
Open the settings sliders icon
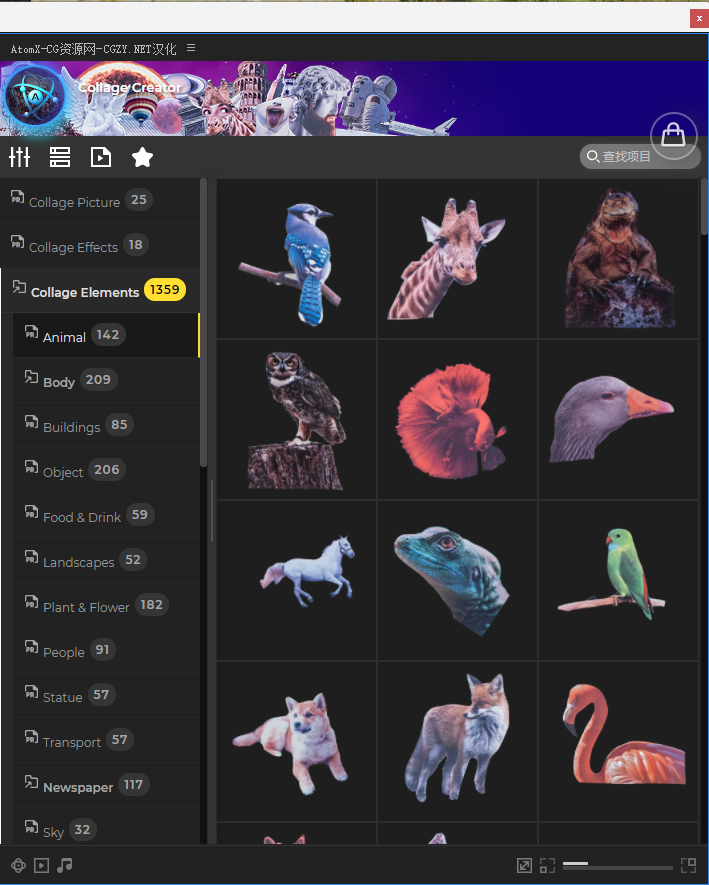tap(19, 157)
